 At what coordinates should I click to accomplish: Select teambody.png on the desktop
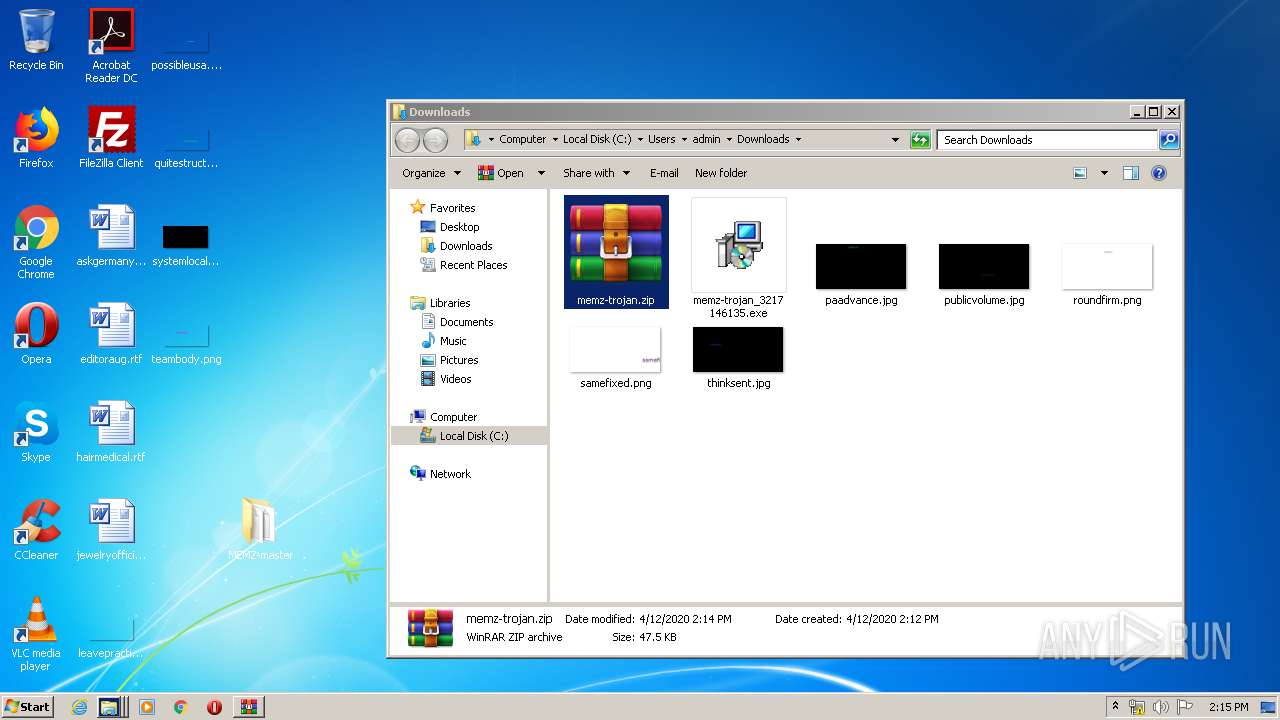click(x=186, y=340)
